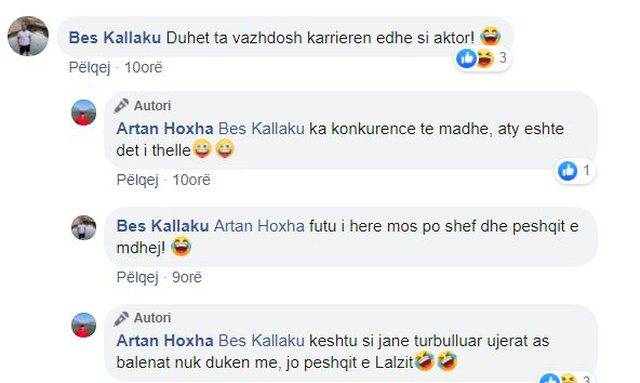Open Artan Hoxha's avatar on first reply
Viewport: 640px width, 383px height.
[x=84, y=112]
